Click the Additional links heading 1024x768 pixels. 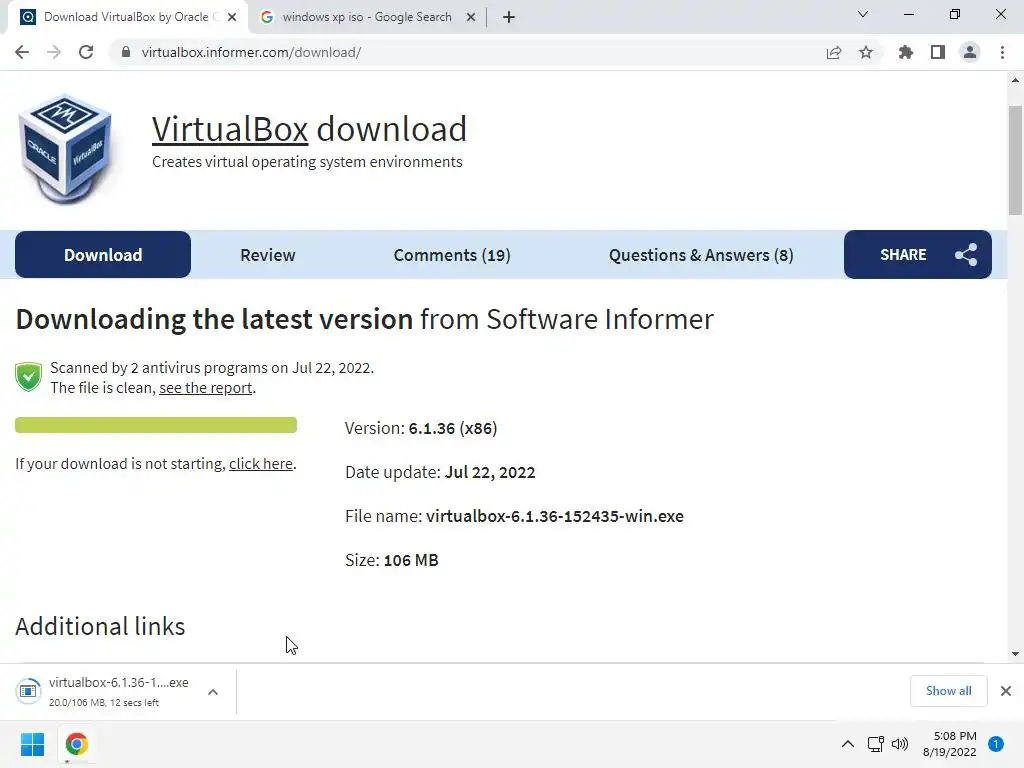(x=100, y=626)
